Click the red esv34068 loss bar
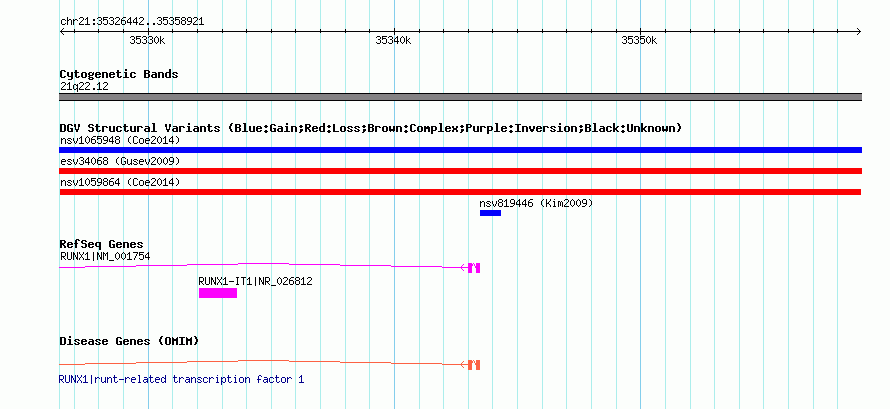This screenshot has width=890, height=409. coord(460,171)
